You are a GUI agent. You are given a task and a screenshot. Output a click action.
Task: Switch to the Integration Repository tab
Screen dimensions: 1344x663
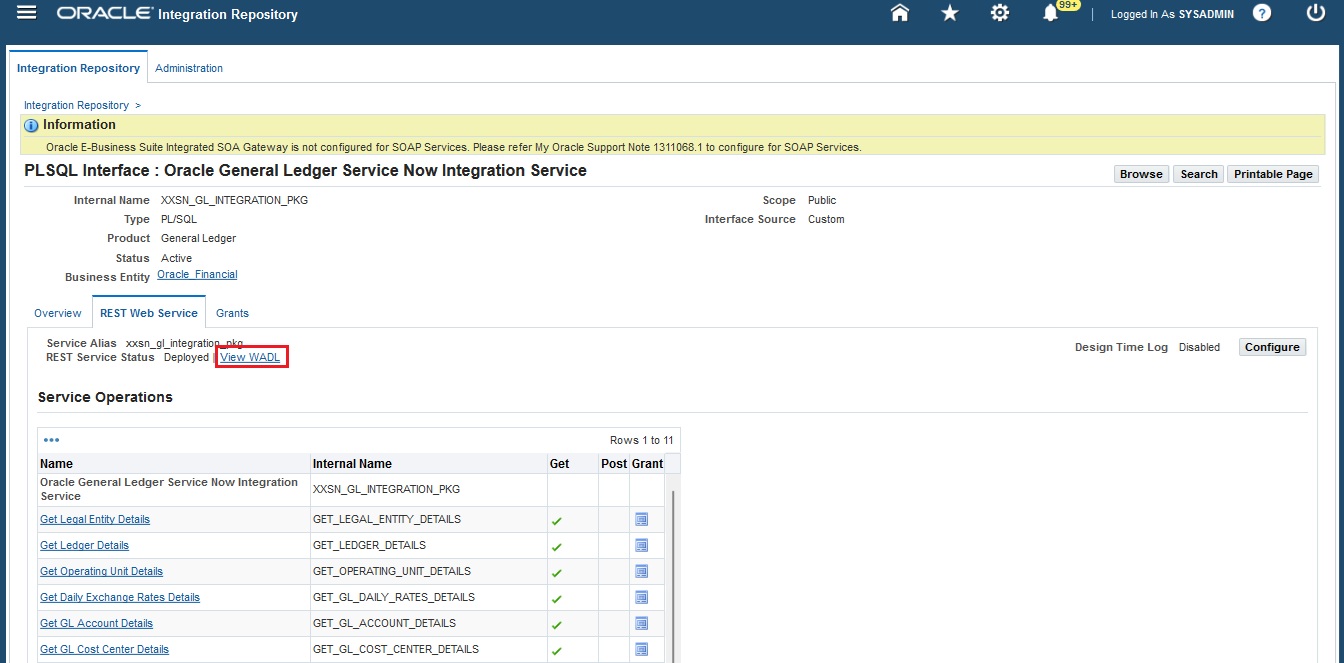click(78, 68)
